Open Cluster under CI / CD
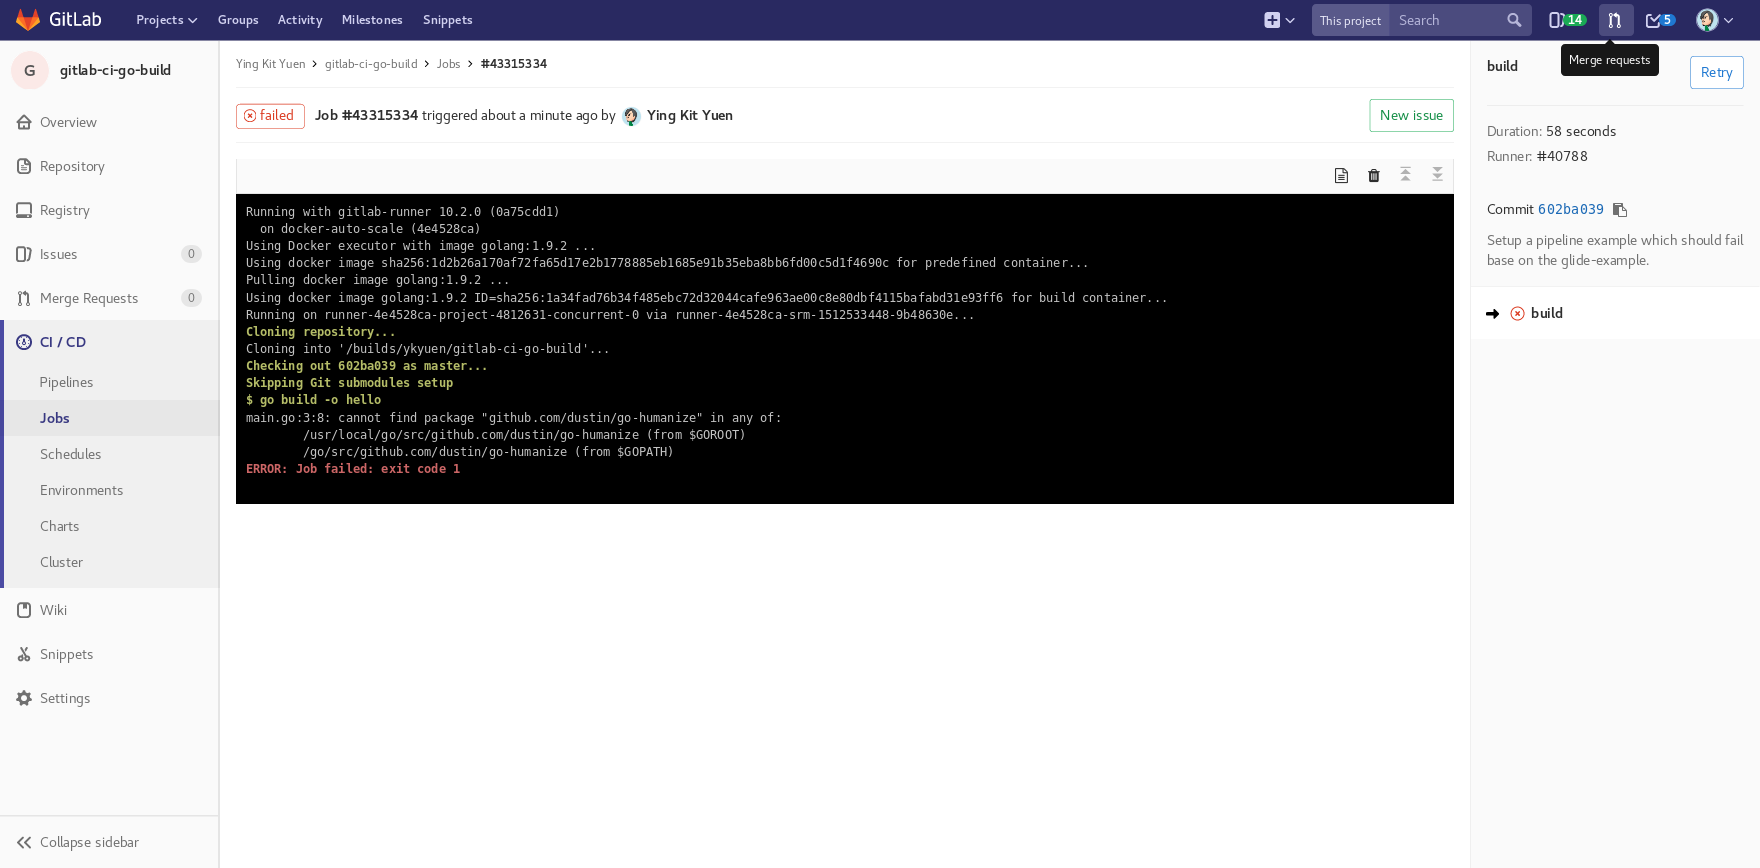1760x868 pixels. (x=111, y=562)
